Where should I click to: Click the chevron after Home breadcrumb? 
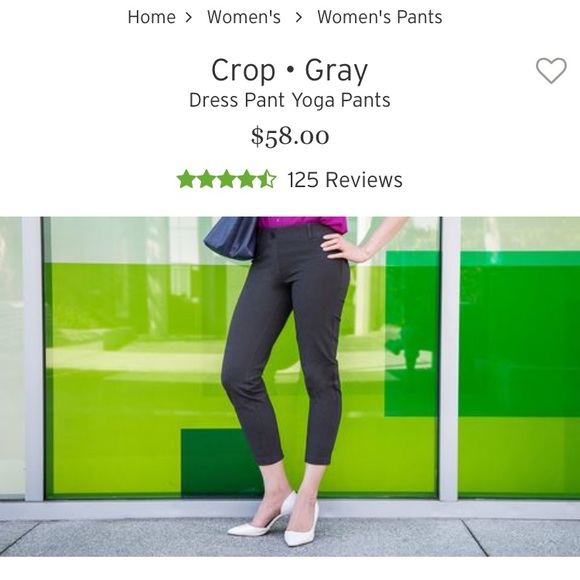click(189, 17)
